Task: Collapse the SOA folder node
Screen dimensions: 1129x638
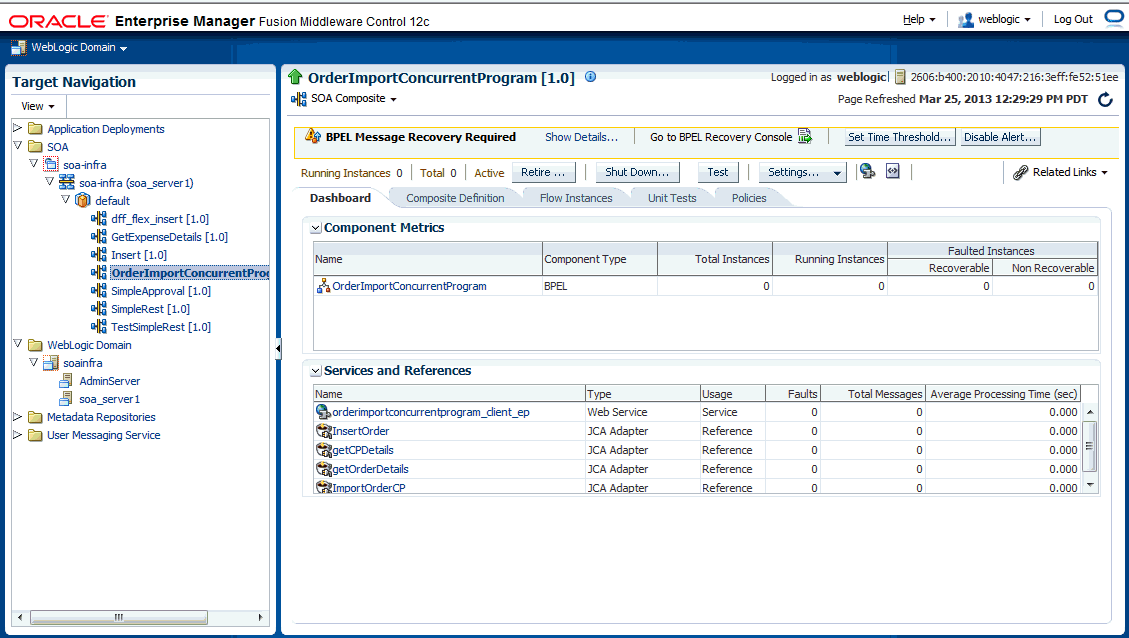Action: coord(17,145)
